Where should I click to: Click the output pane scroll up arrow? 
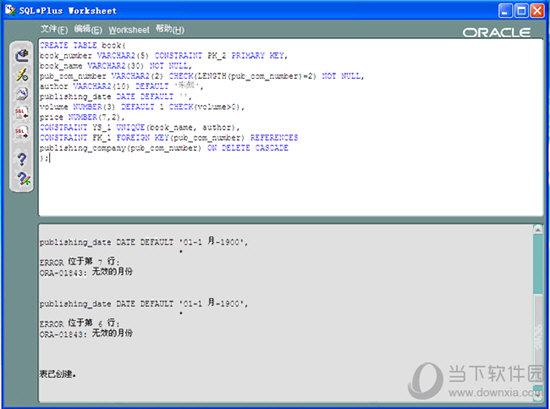(538, 229)
